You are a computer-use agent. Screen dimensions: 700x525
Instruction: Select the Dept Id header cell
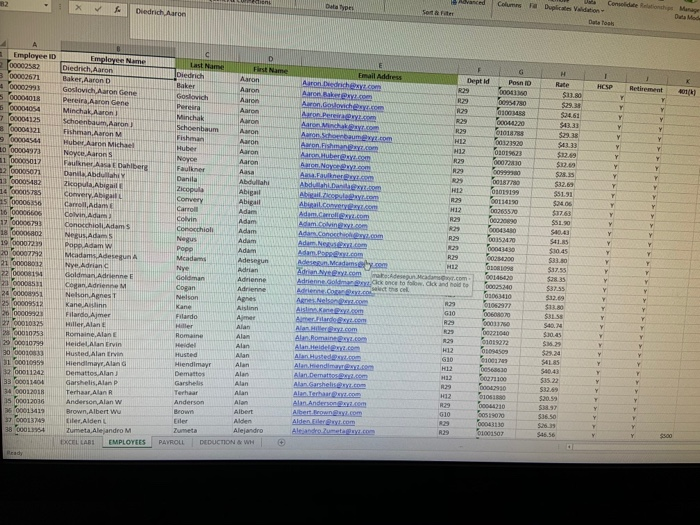pyautogui.click(x=478, y=81)
